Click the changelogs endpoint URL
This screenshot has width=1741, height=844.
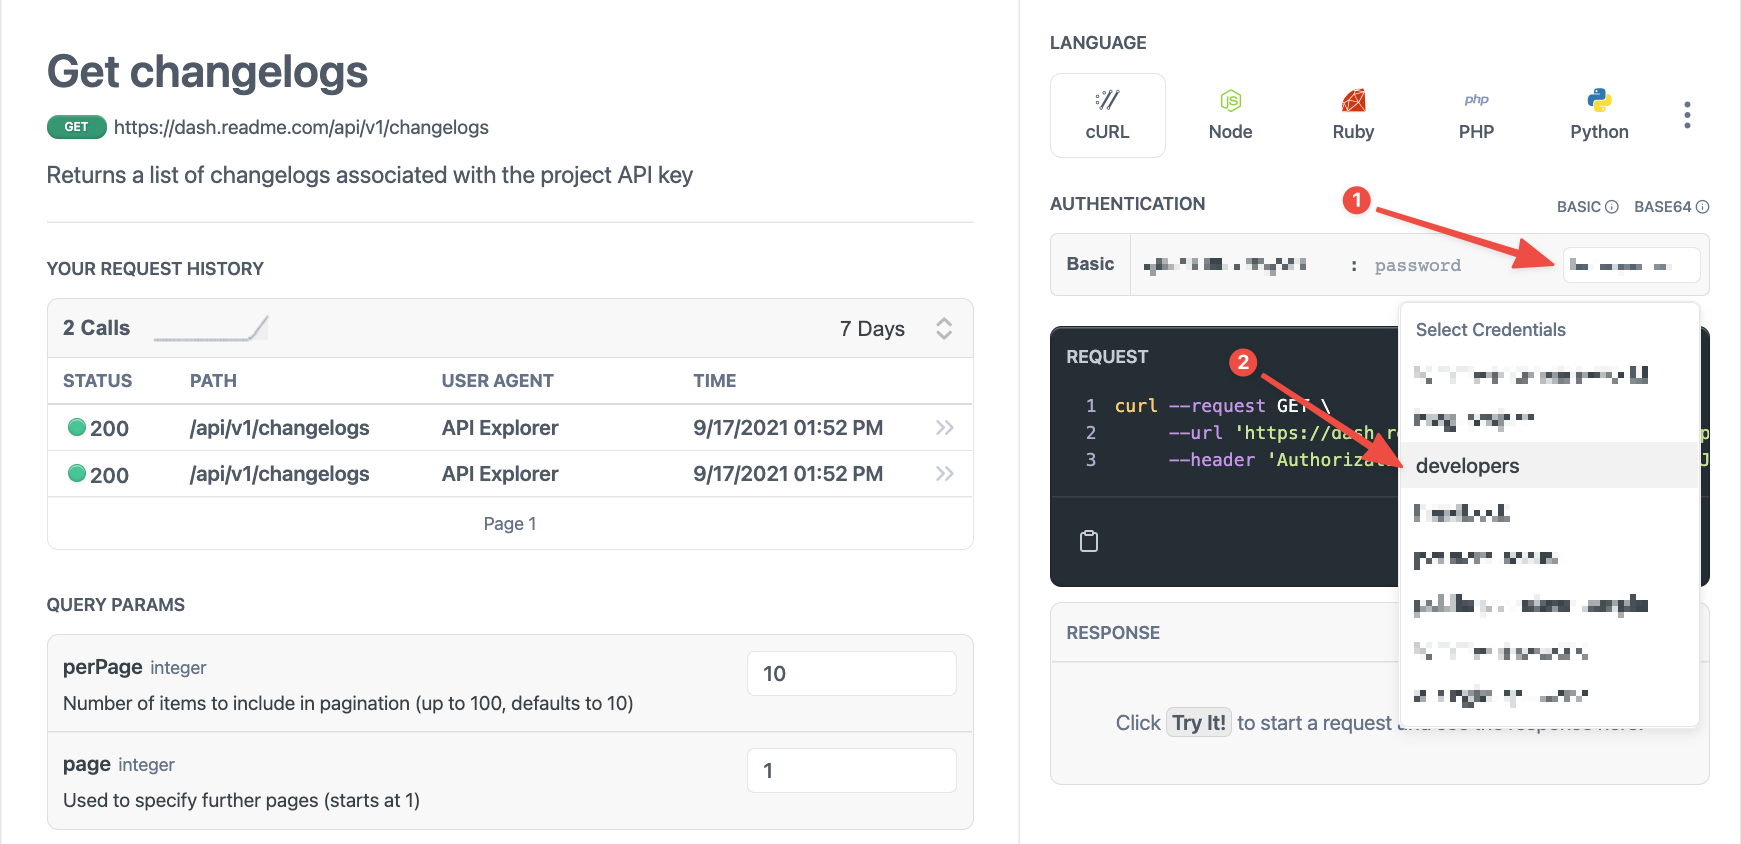click(301, 127)
